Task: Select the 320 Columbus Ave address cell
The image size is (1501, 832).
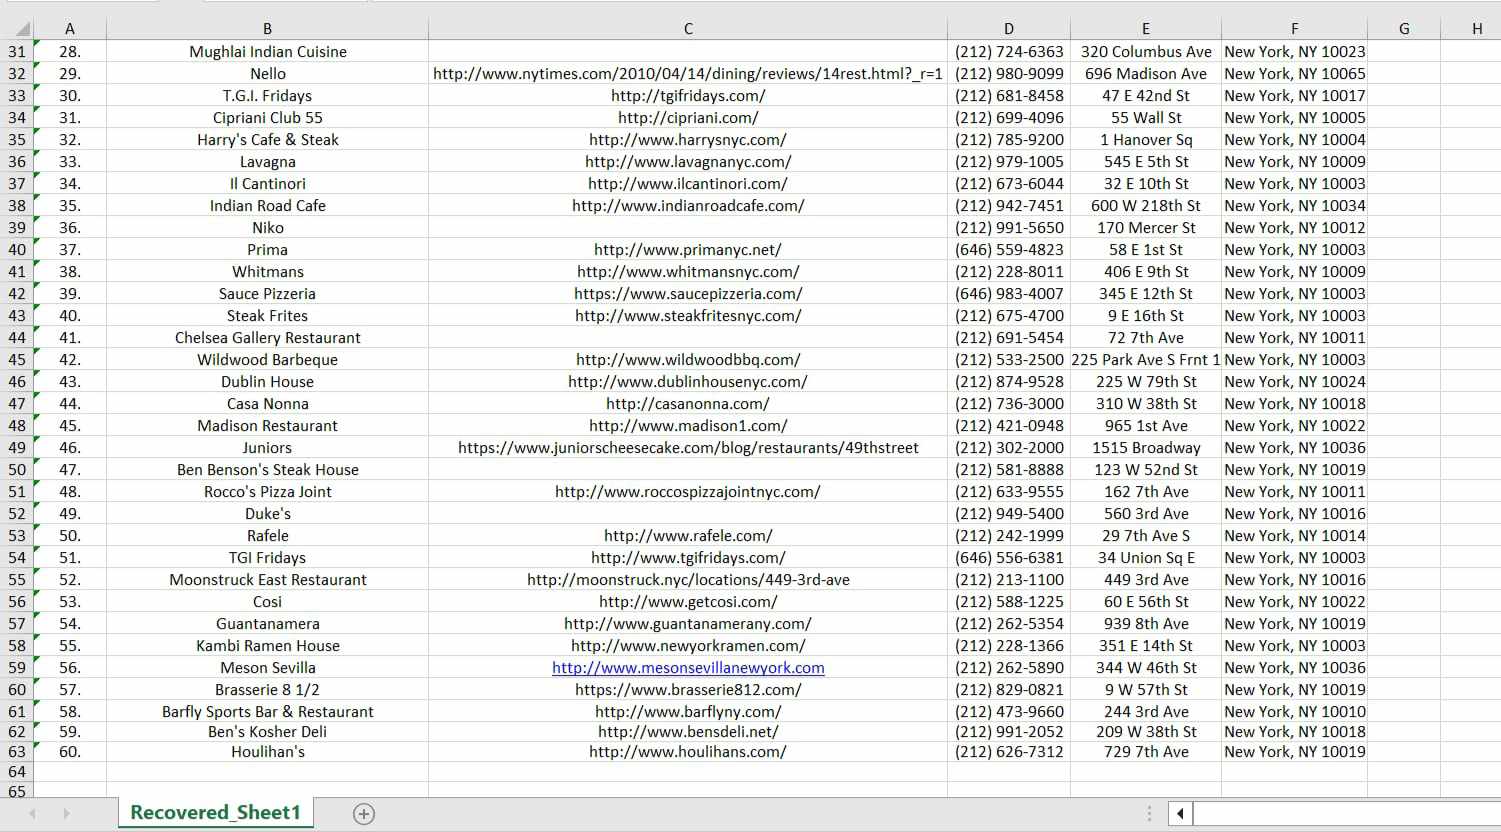Action: click(1146, 52)
